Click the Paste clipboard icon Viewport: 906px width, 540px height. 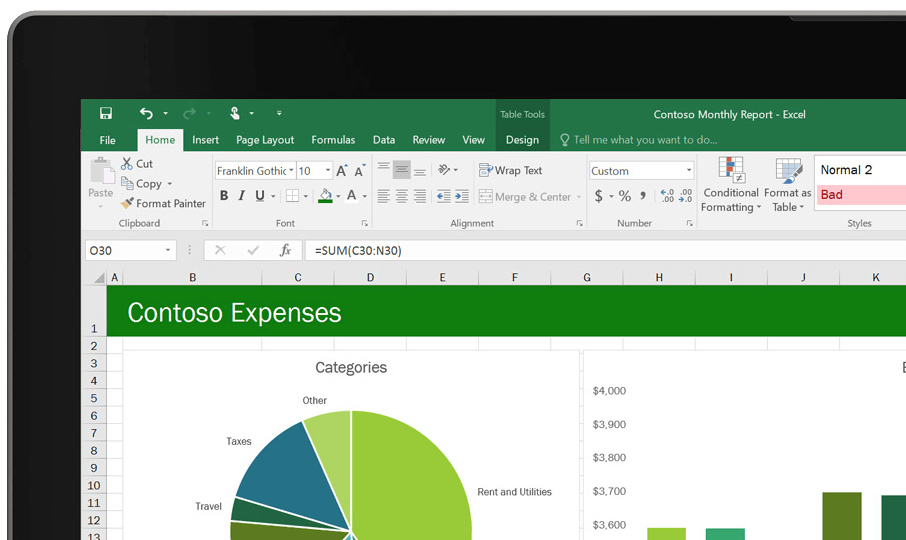[x=101, y=171]
